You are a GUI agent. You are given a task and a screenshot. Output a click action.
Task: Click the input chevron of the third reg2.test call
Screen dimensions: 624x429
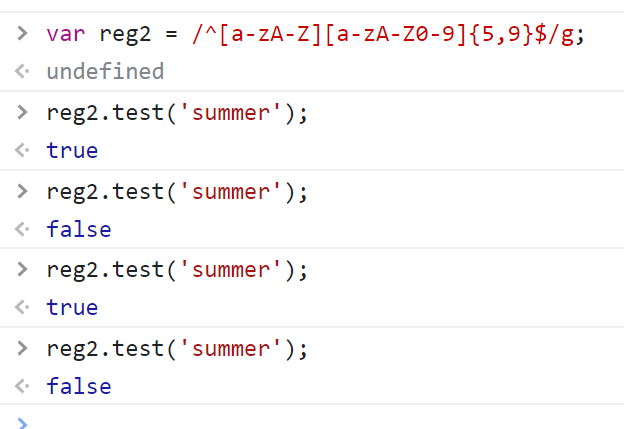coord(22,270)
